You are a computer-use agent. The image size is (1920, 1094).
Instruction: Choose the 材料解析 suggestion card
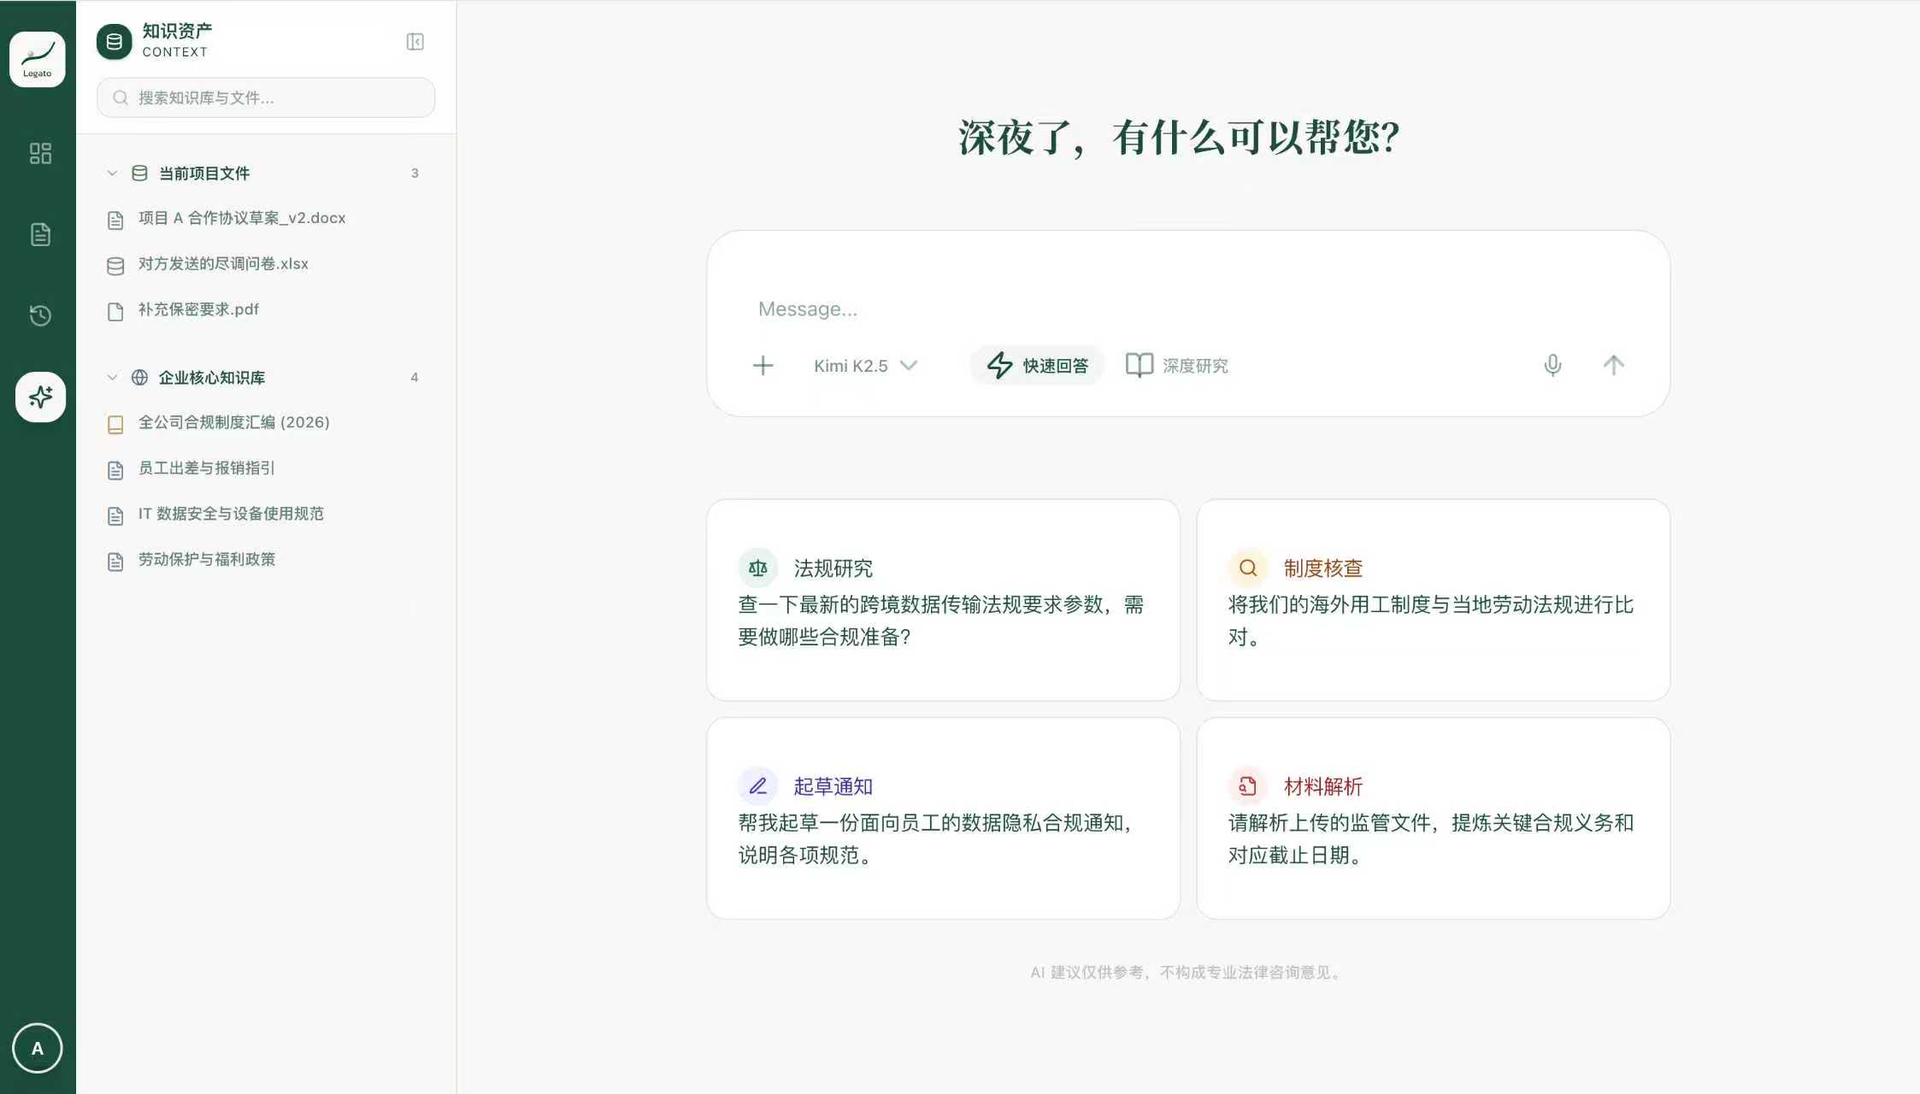click(1433, 818)
